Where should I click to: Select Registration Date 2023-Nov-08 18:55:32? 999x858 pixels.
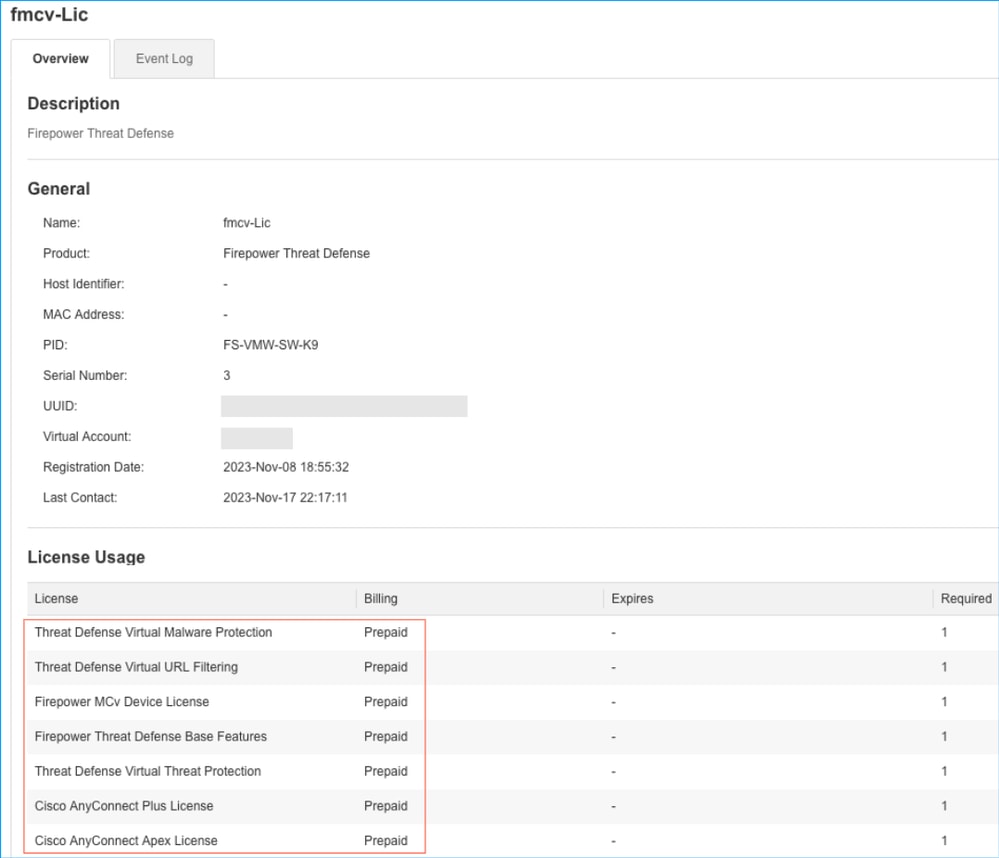click(x=286, y=468)
